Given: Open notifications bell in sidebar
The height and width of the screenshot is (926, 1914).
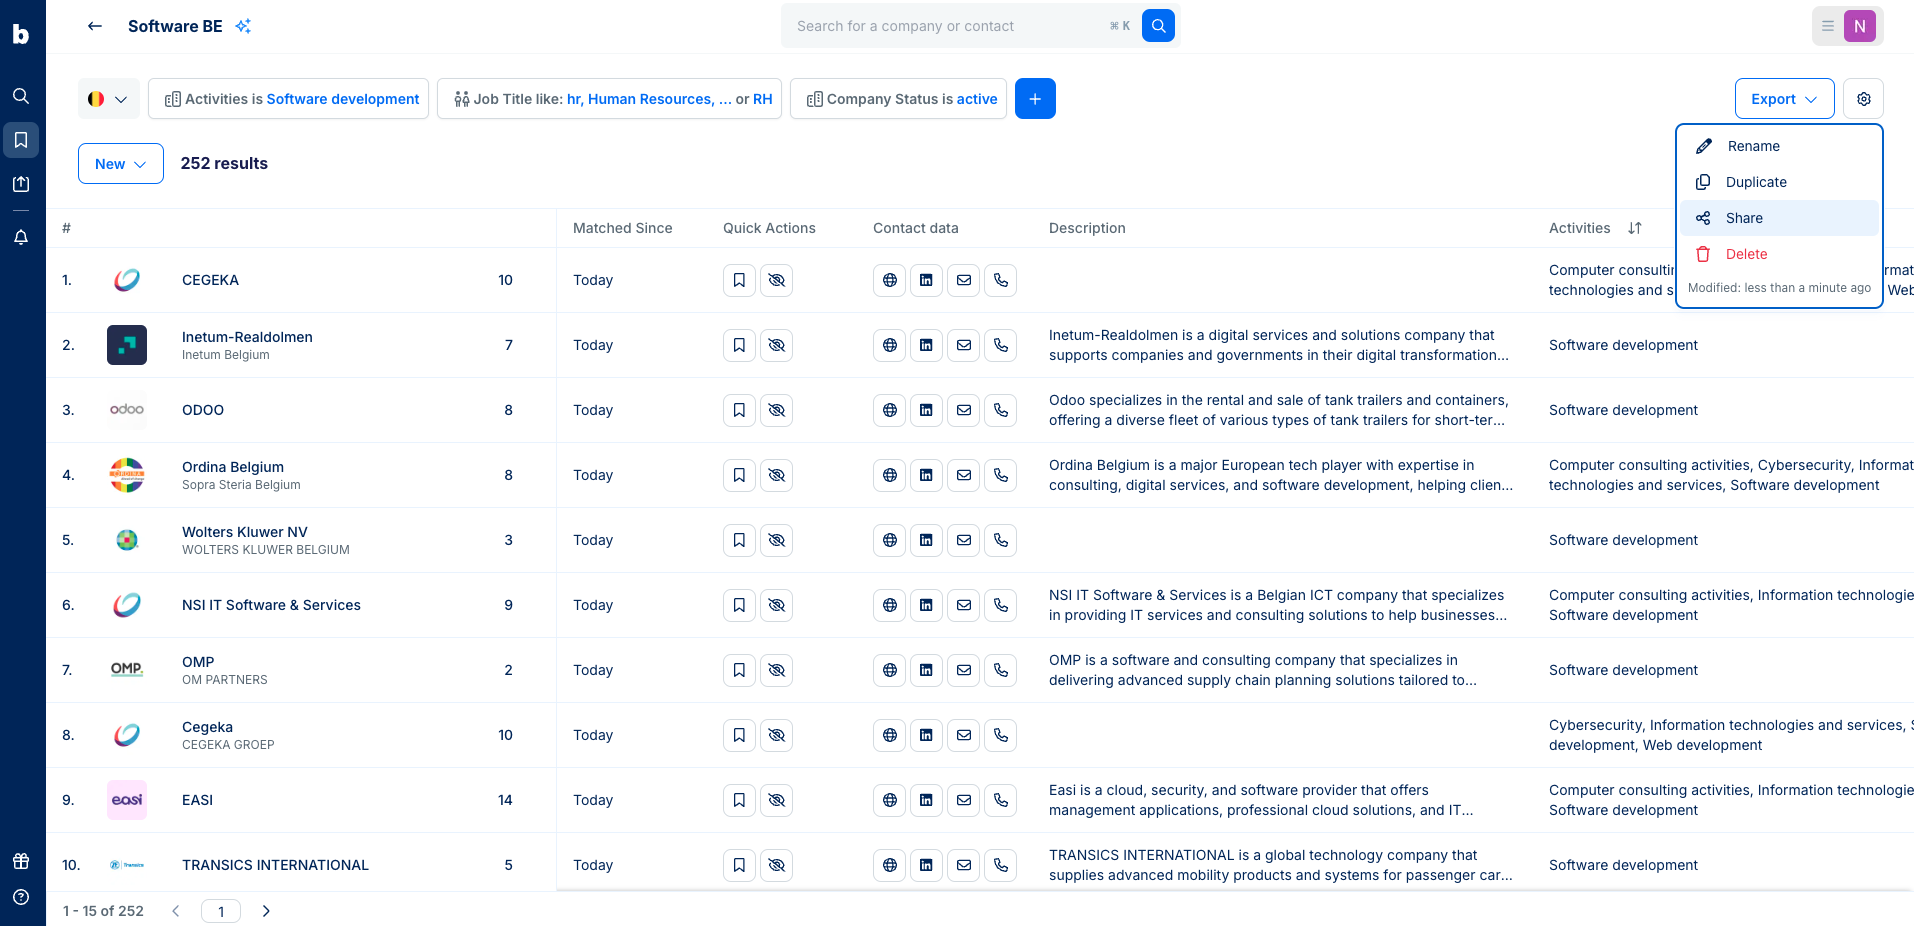Looking at the screenshot, I should 21,237.
